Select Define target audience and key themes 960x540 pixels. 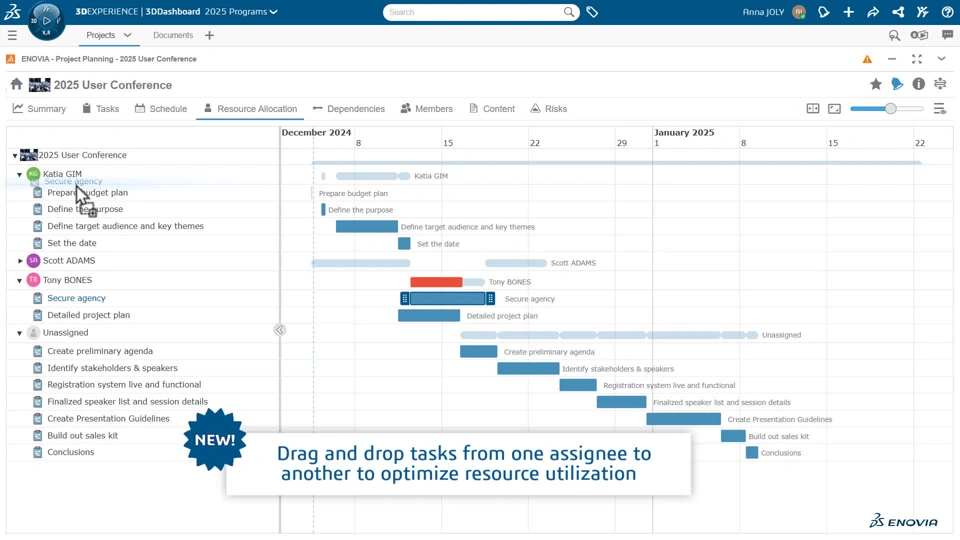pyautogui.click(x=126, y=226)
